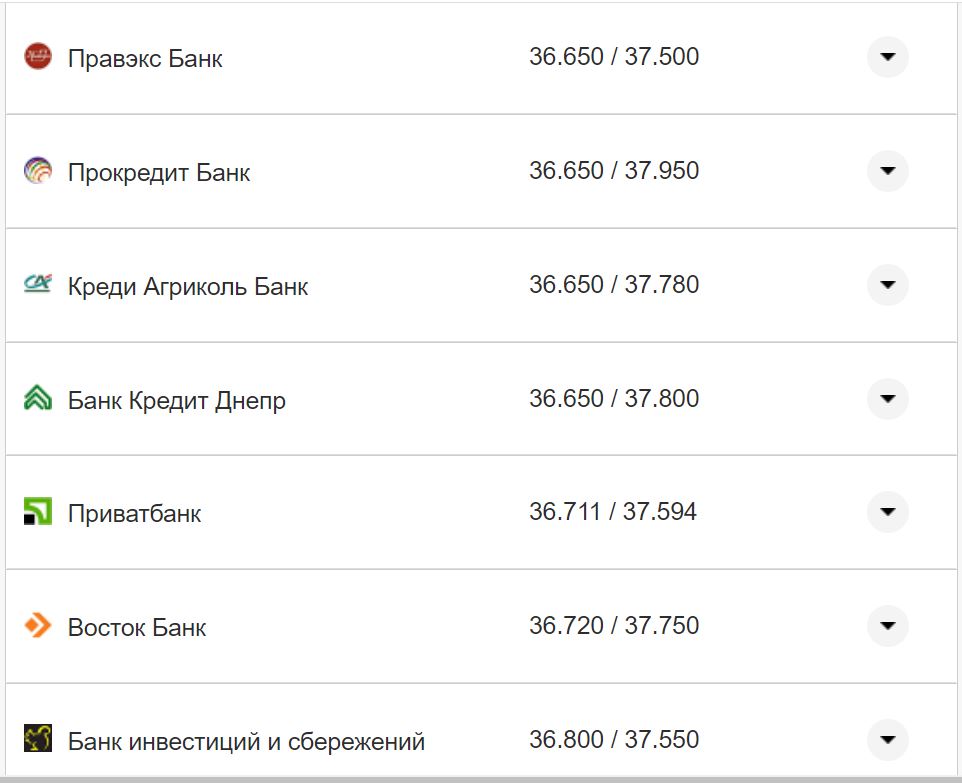Open the Креди Агриколь dropdown arrow
The image size is (962, 783).
coord(887,284)
